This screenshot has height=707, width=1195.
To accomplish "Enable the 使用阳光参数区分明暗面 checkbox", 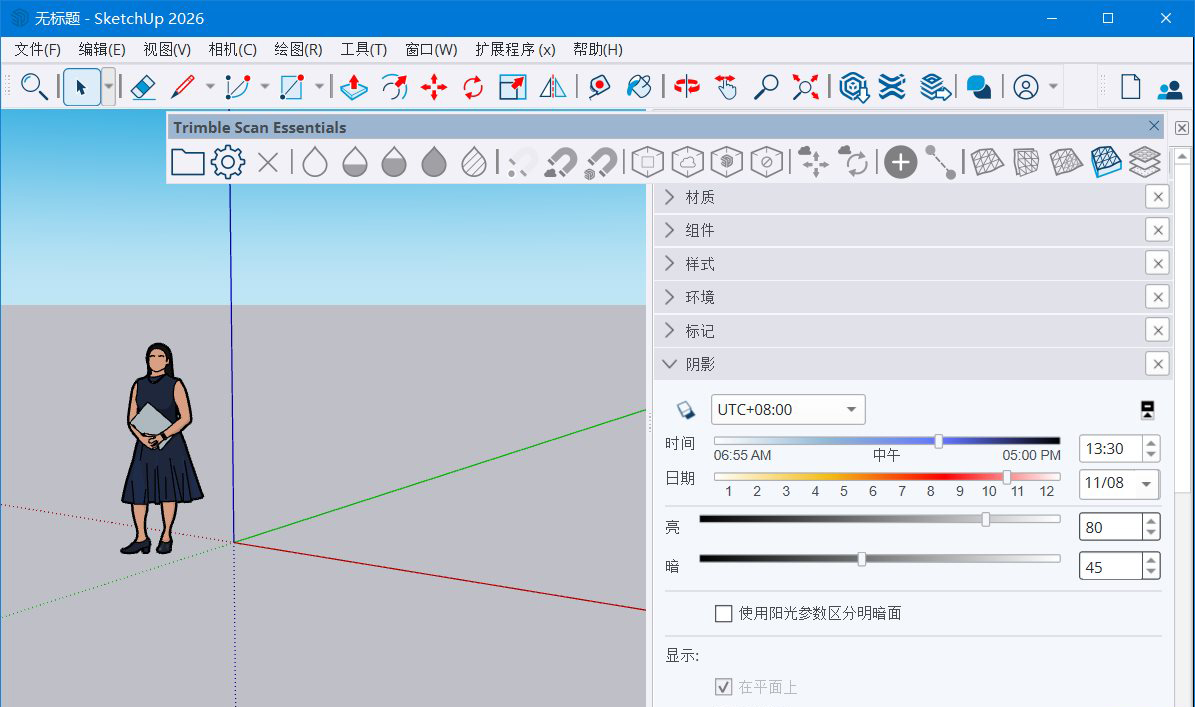I will click(724, 613).
